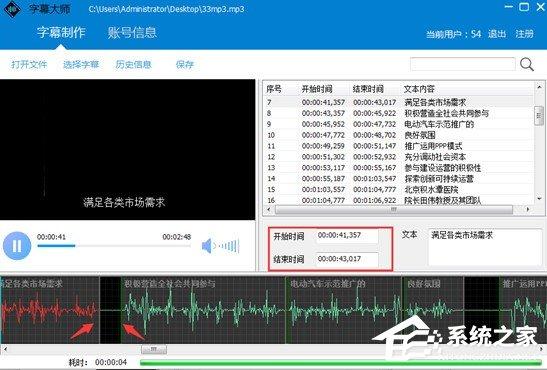Click the green 耗时 progress bar
The width and height of the screenshot is (547, 370).
pos(342,363)
